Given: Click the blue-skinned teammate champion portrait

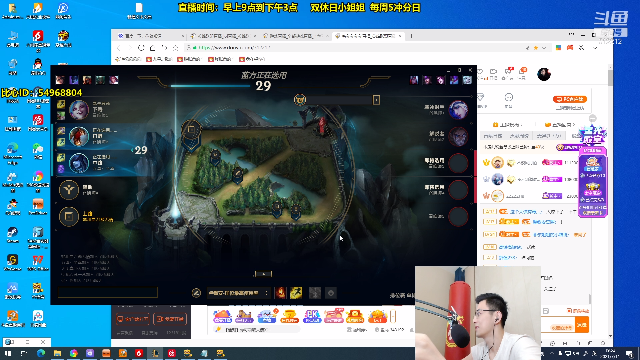Looking at the screenshot, I should pyautogui.click(x=79, y=163).
